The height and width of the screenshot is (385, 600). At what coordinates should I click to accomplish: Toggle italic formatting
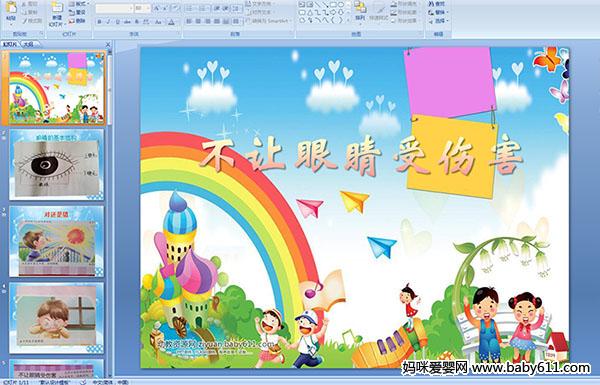pyautogui.click(x=108, y=22)
